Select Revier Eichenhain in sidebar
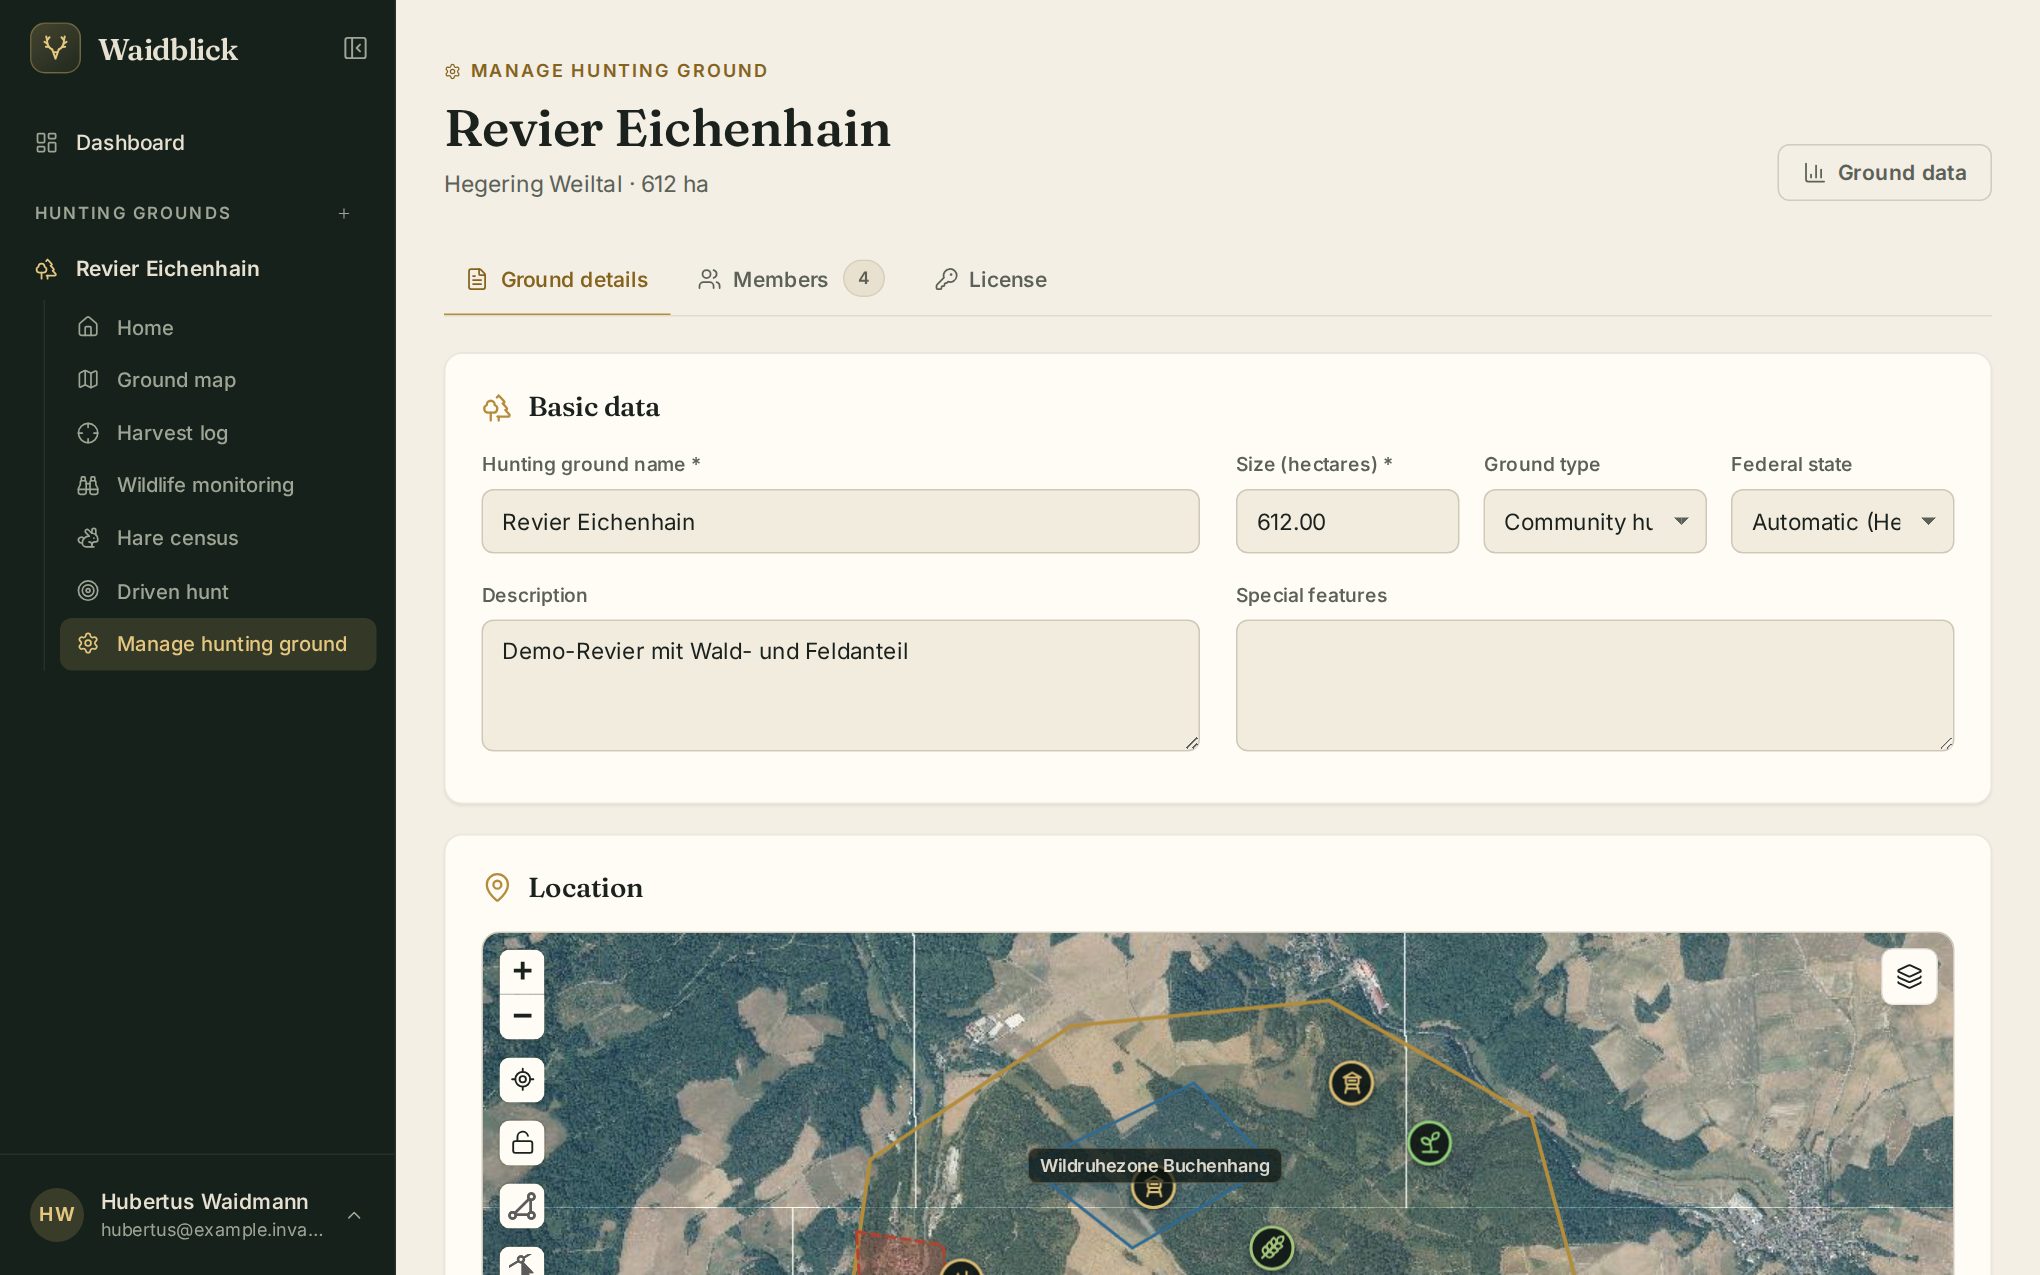 [x=198, y=268]
